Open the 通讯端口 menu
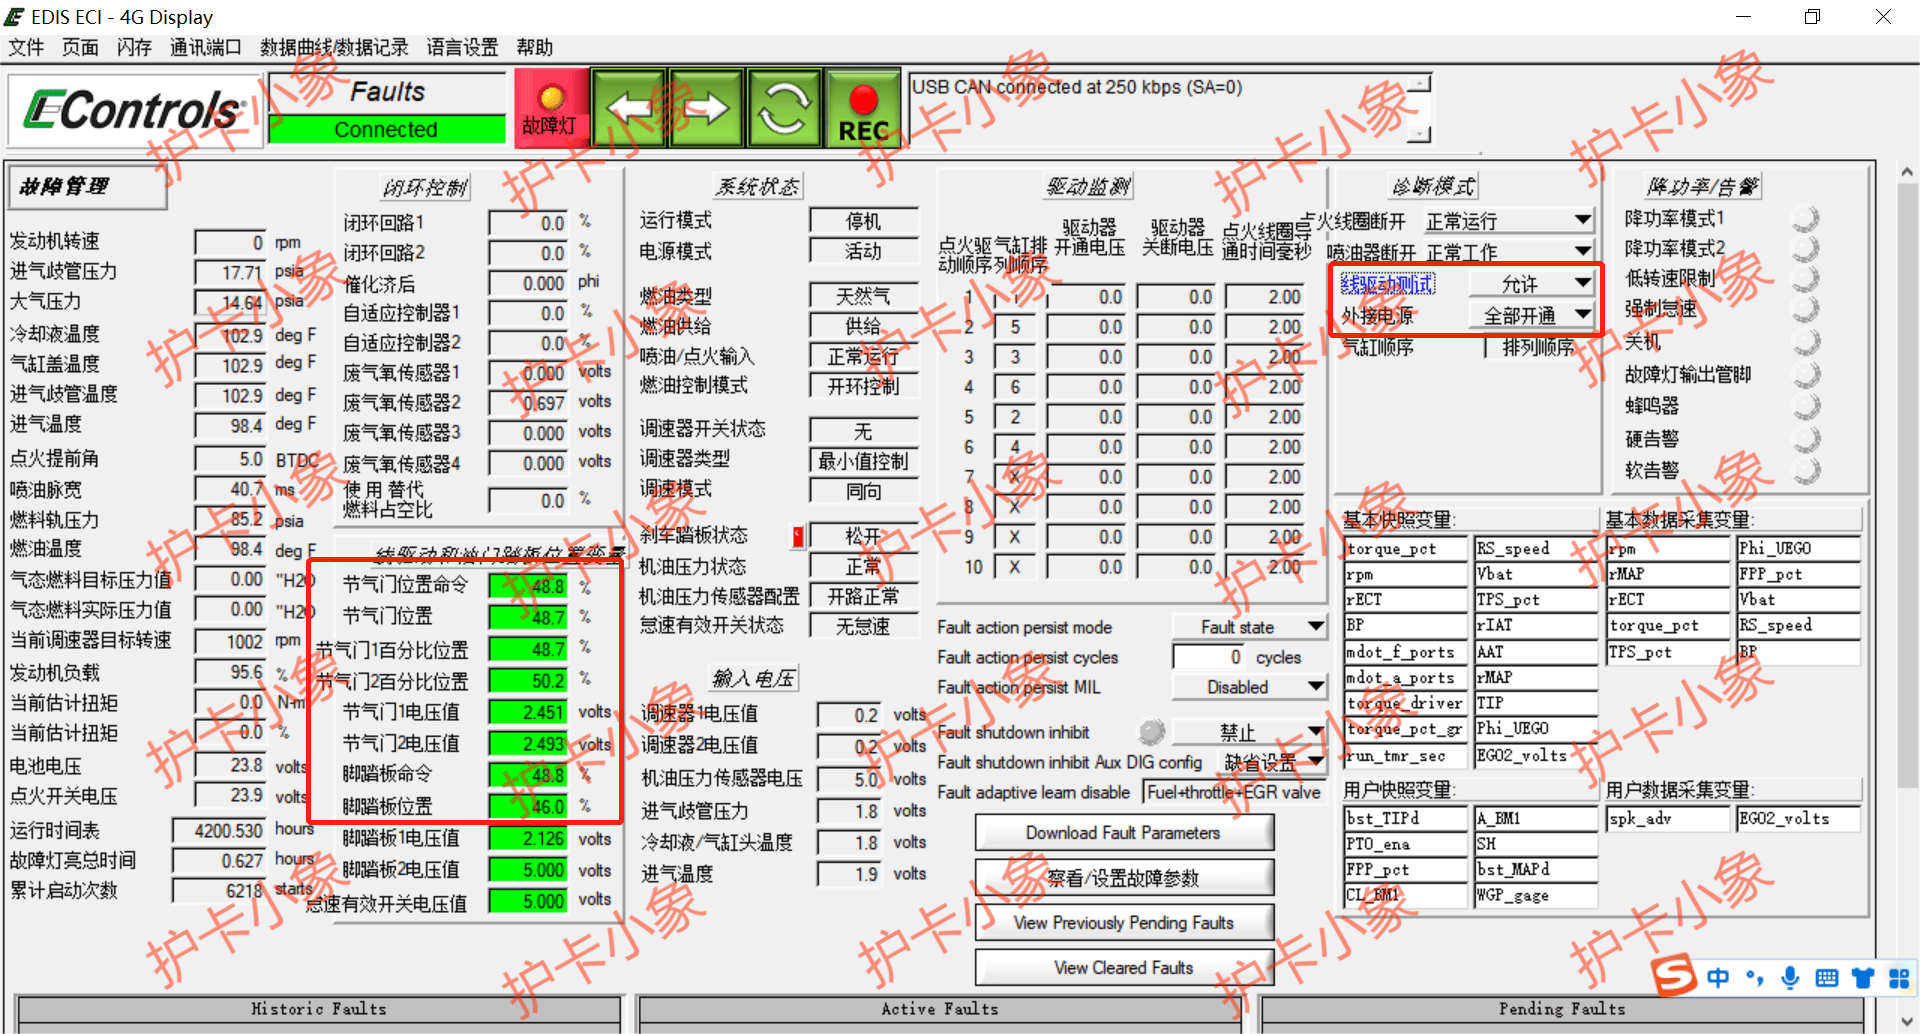The height and width of the screenshot is (1034, 1920). pyautogui.click(x=205, y=47)
